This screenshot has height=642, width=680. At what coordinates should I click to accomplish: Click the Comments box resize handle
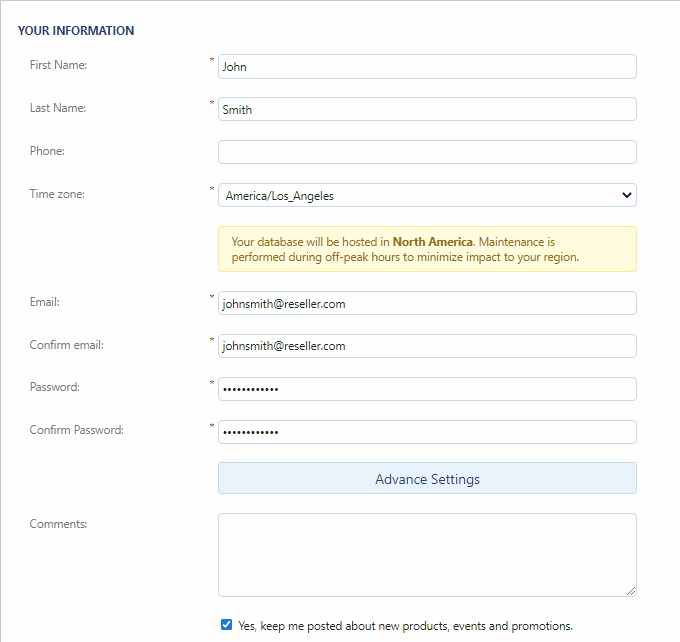[x=631, y=591]
